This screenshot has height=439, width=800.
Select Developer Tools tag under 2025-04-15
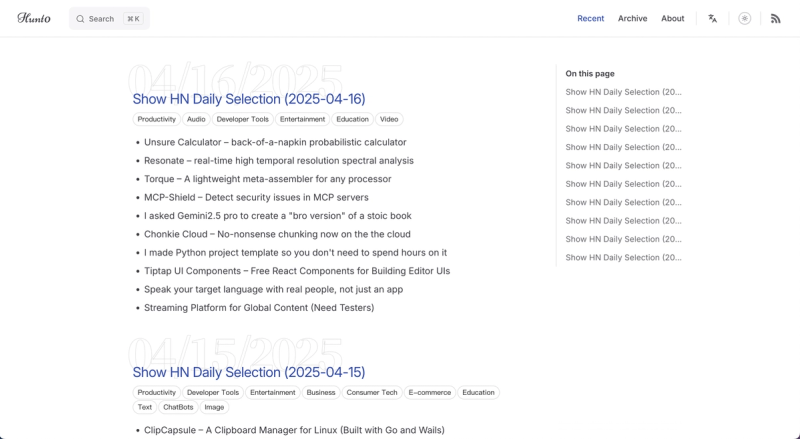point(213,393)
